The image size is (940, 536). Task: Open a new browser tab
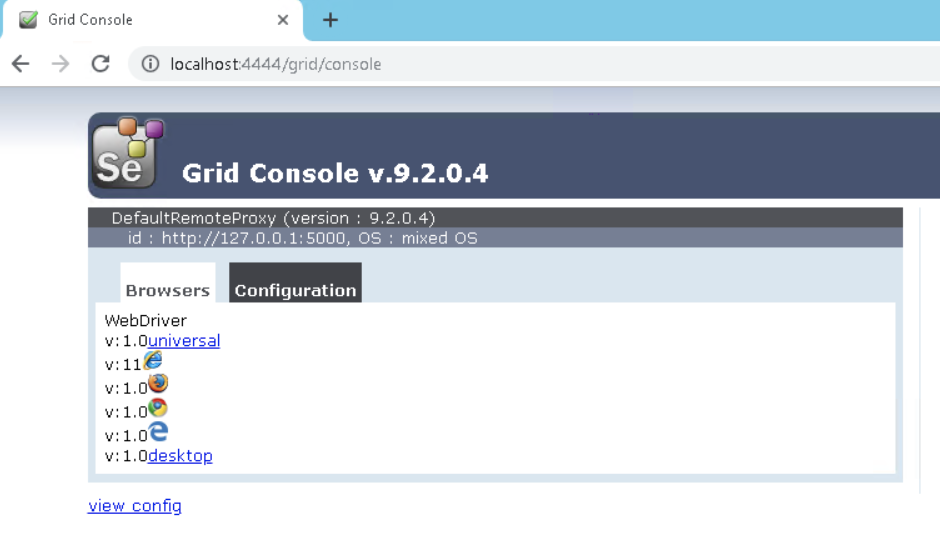click(x=330, y=20)
